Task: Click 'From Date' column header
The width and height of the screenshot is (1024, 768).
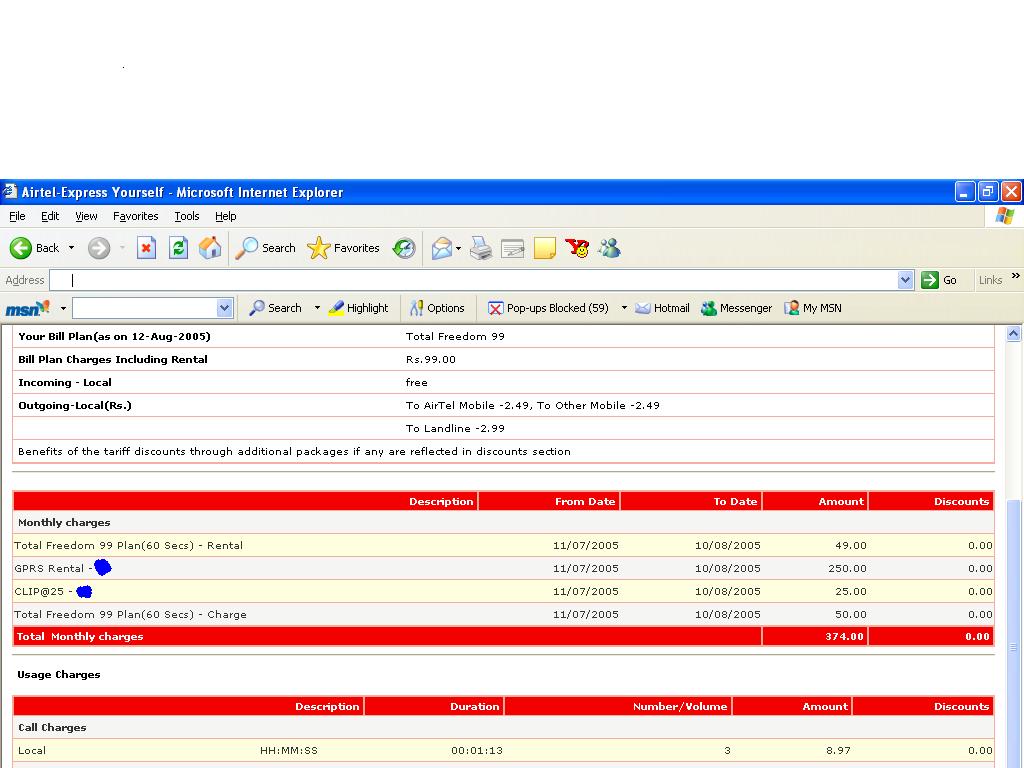Action: click(x=585, y=502)
